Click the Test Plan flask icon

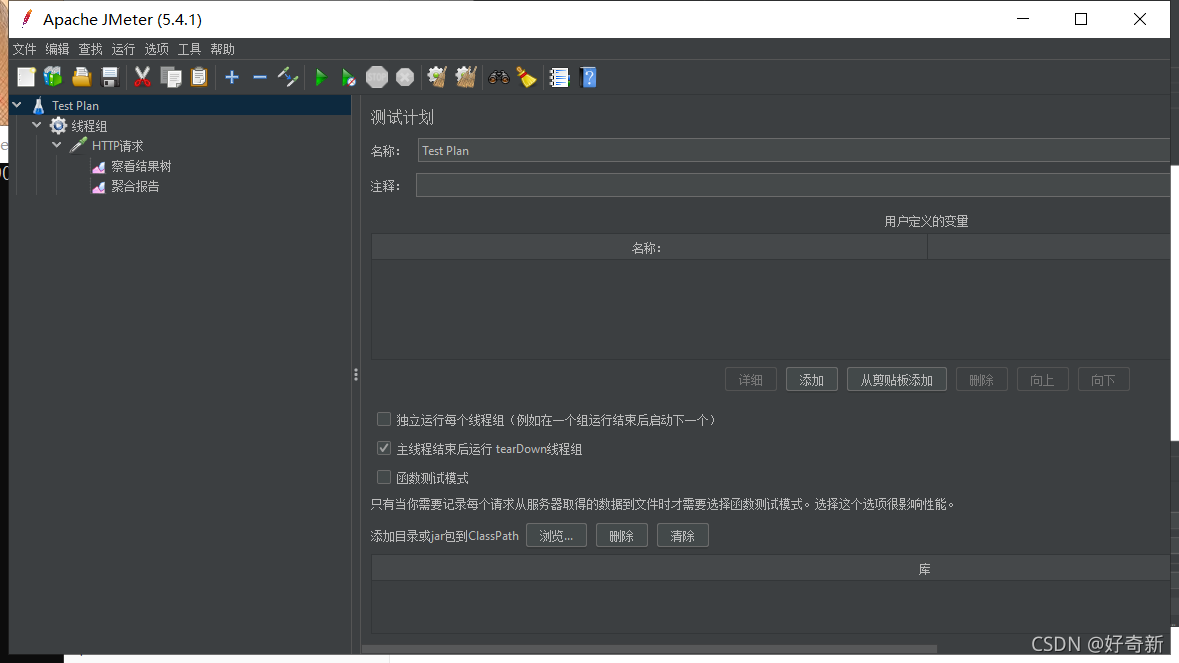coord(39,105)
